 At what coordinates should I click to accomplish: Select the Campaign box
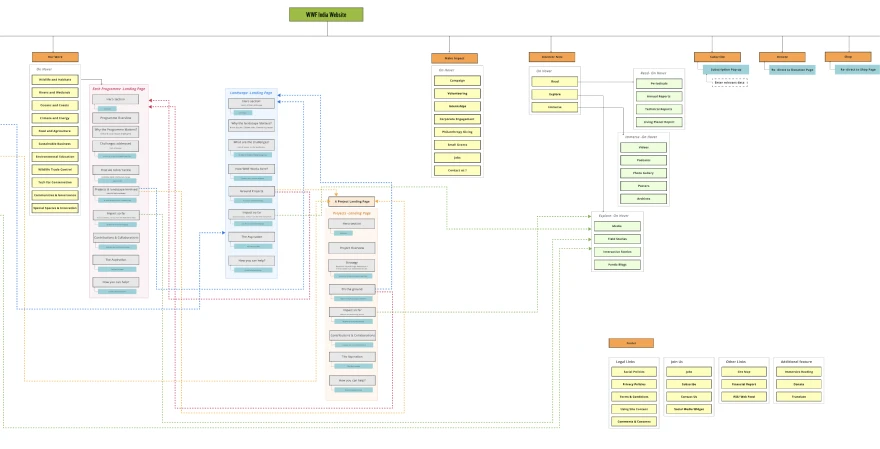coord(457,81)
